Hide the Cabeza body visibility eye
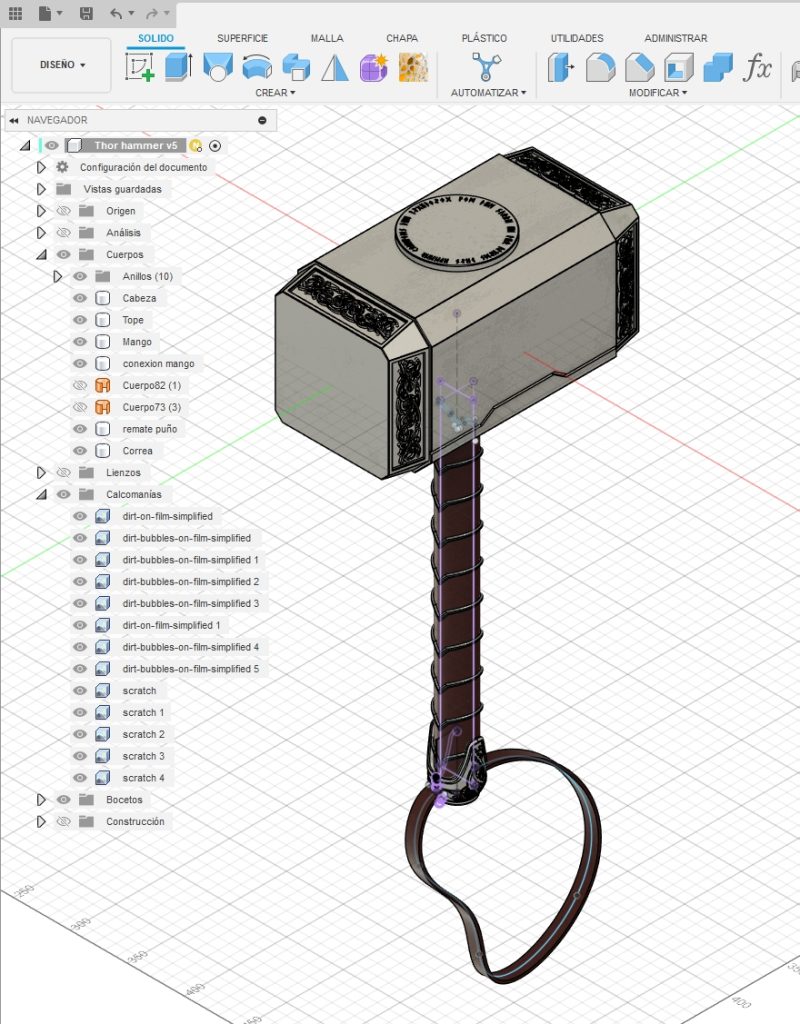Viewport: 800px width, 1024px height. (x=80, y=298)
